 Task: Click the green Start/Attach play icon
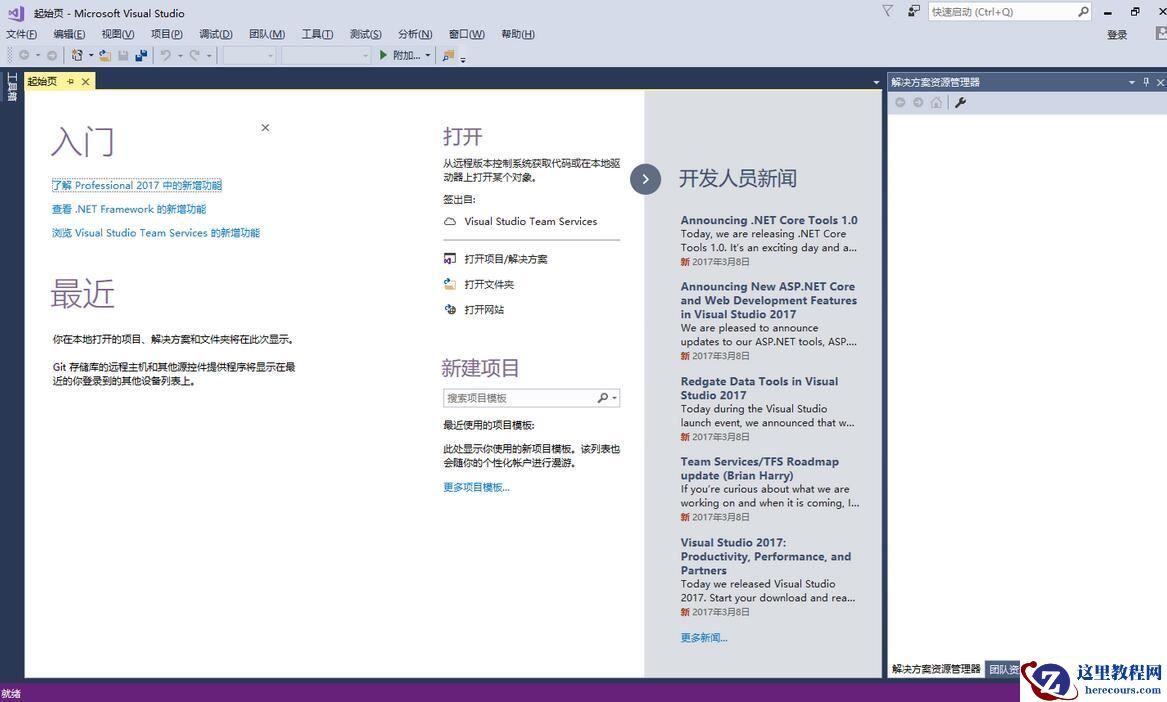tap(383, 55)
